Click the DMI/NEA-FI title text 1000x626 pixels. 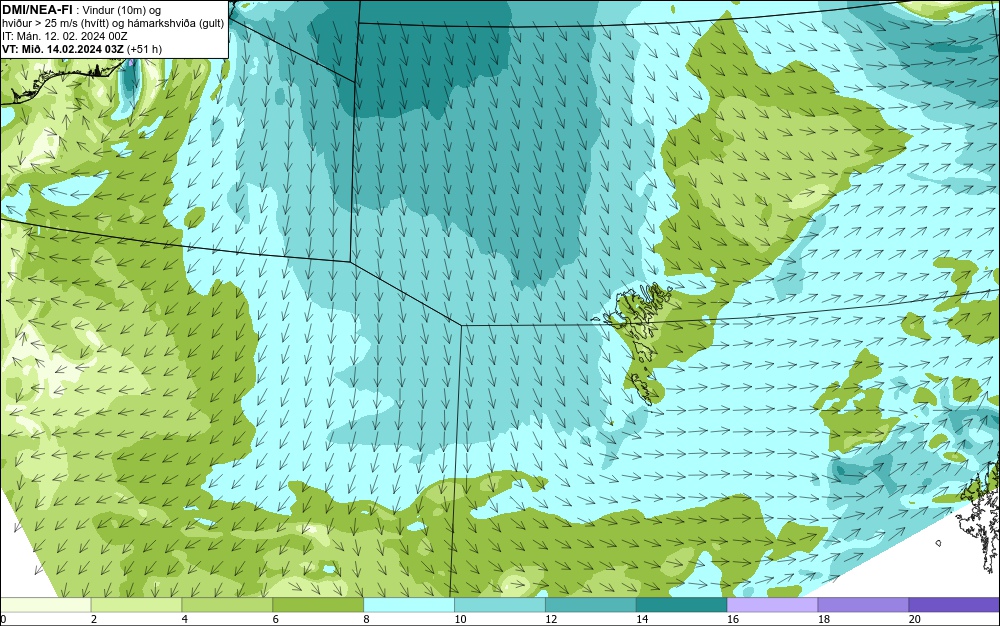pos(37,10)
